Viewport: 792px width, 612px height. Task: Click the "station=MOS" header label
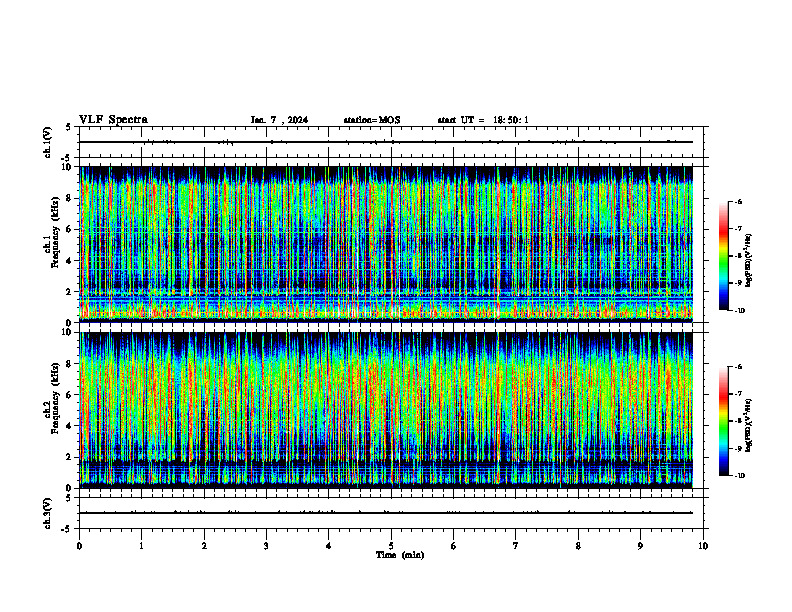372,120
